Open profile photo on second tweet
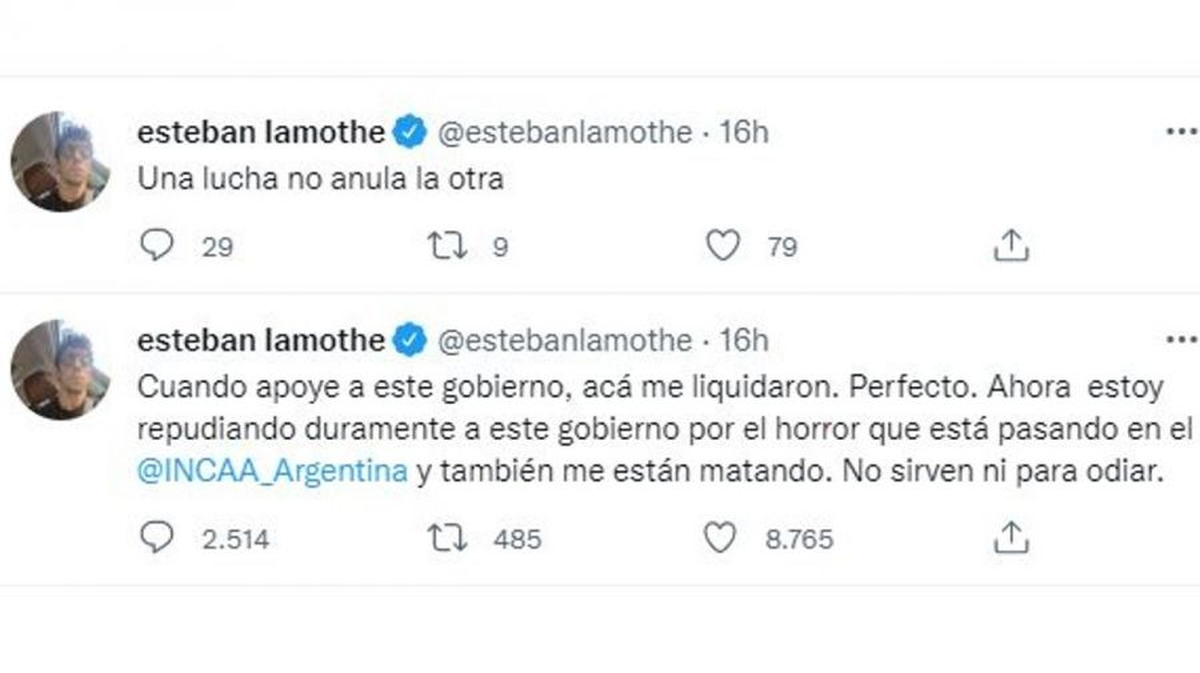 (60, 369)
